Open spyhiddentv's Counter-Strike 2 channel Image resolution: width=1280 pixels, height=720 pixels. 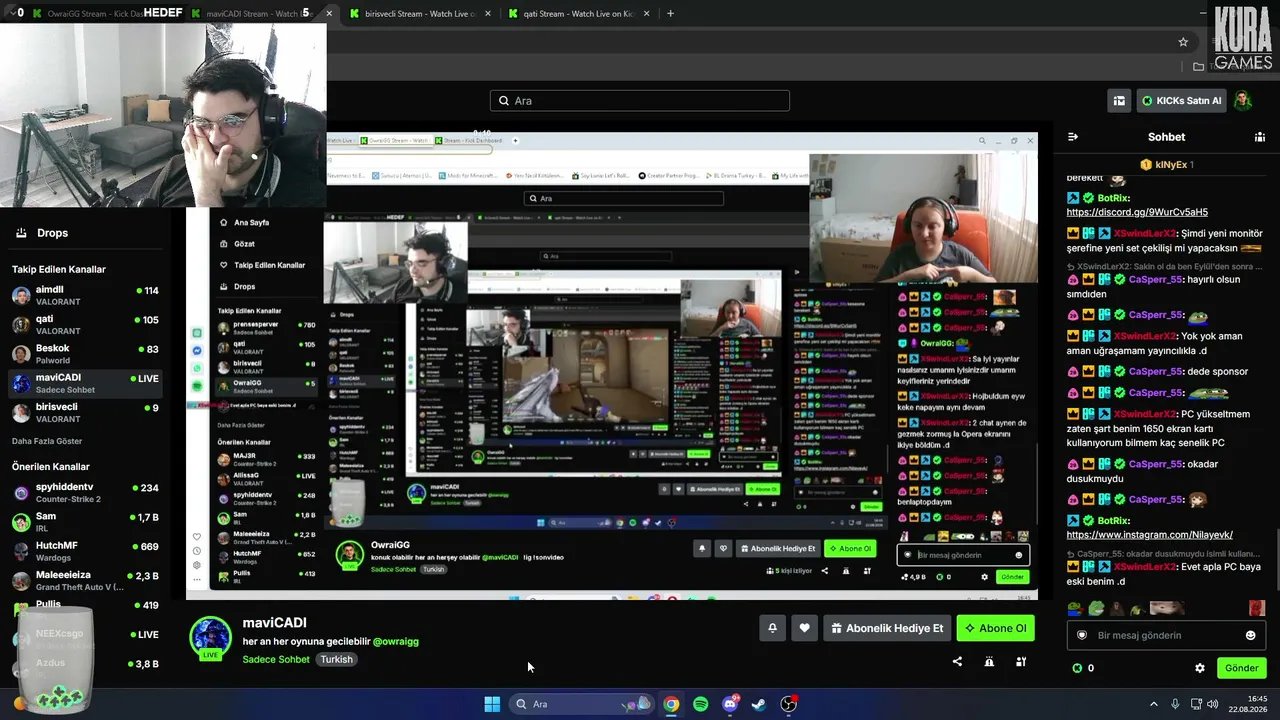[x=85, y=493]
